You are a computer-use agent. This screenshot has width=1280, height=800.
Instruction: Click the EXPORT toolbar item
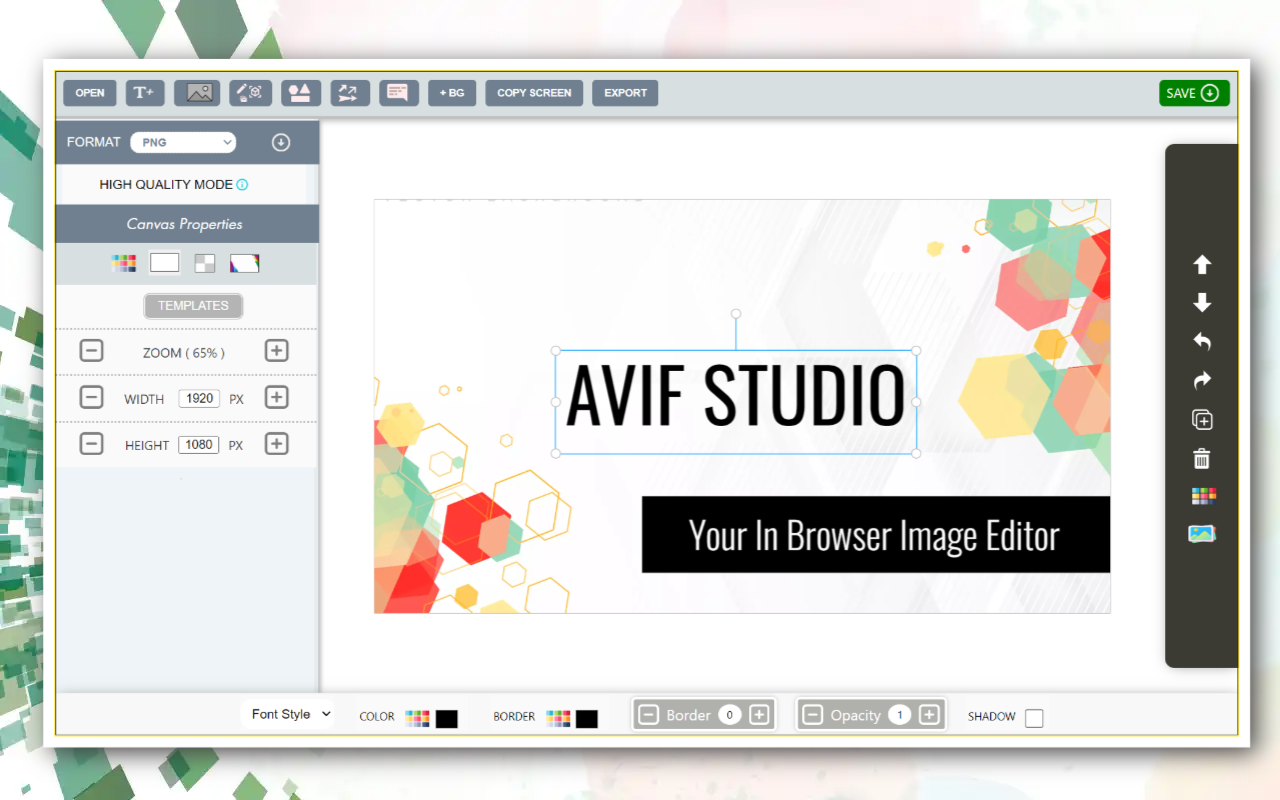(x=624, y=92)
